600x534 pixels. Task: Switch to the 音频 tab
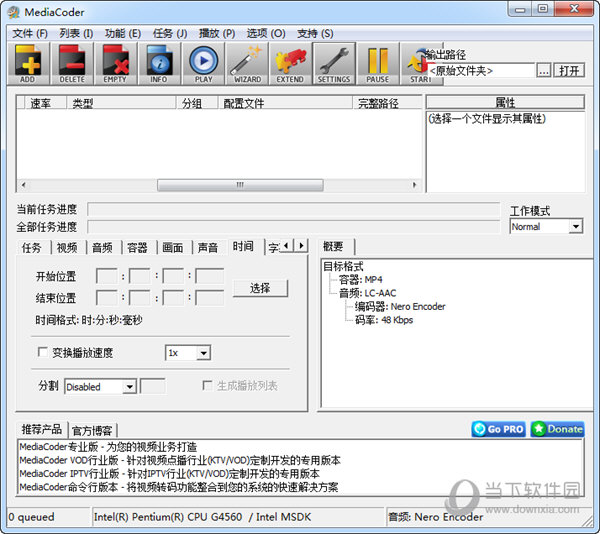pyautogui.click(x=102, y=248)
